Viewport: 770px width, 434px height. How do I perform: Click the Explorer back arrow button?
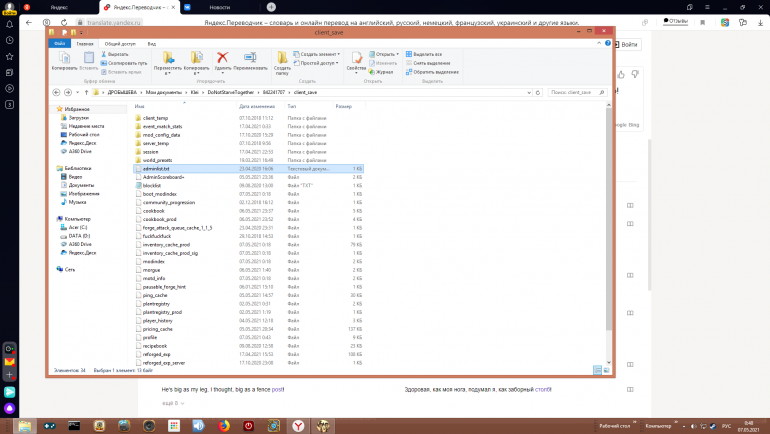coord(56,92)
